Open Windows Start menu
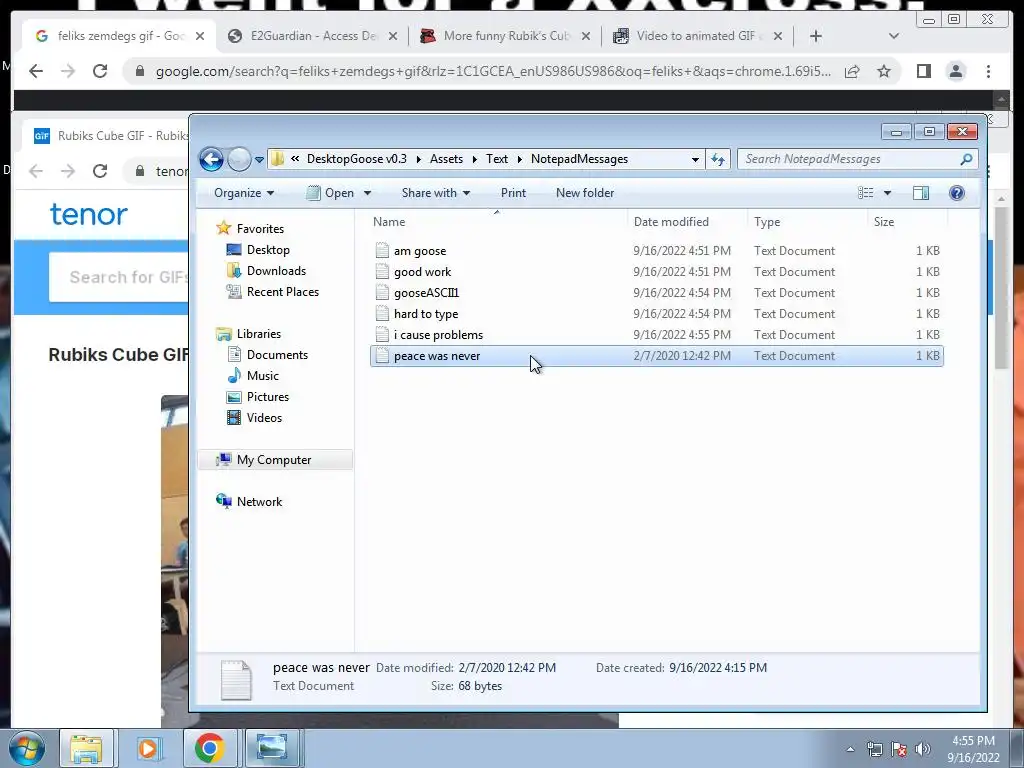Viewport: 1024px width, 768px height. click(27, 748)
